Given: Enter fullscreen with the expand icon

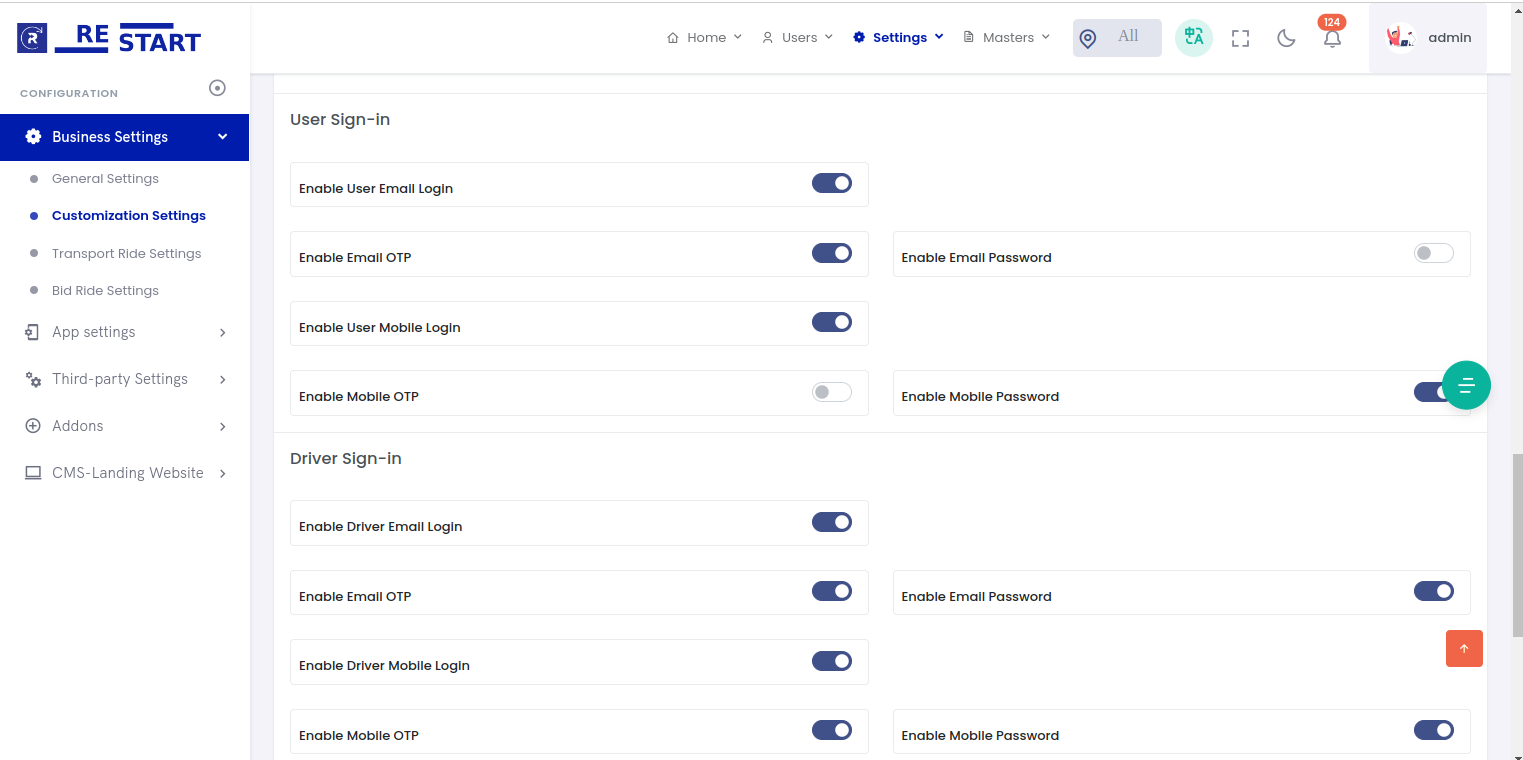Looking at the screenshot, I should pyautogui.click(x=1240, y=38).
